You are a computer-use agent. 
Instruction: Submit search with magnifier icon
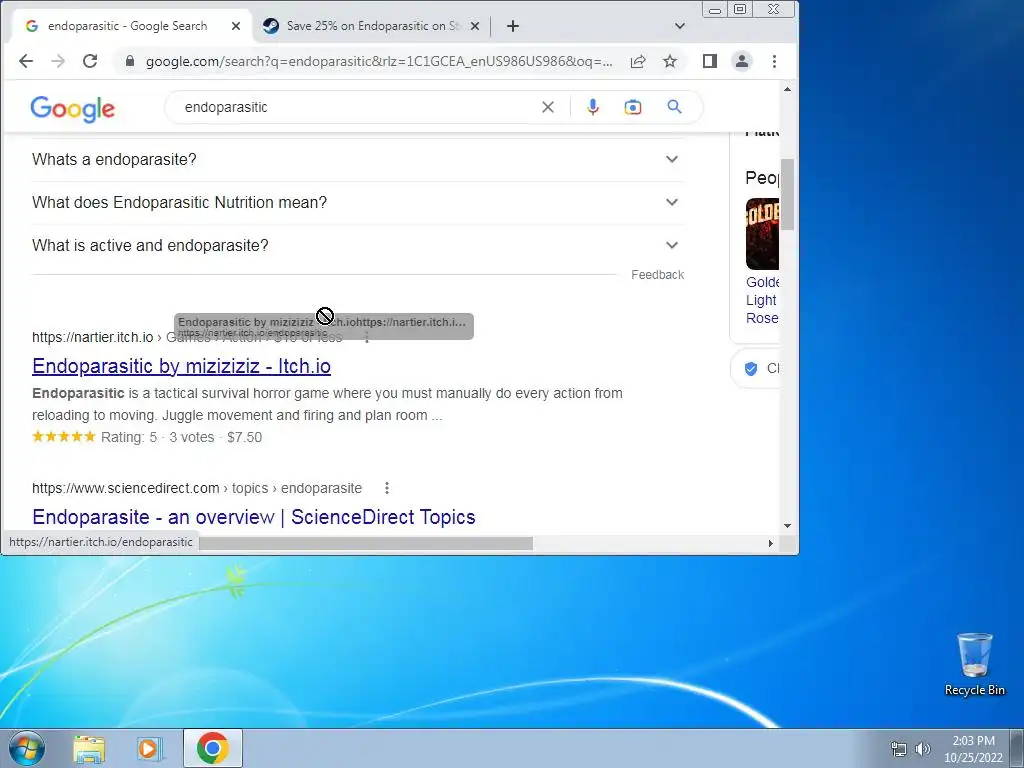pyautogui.click(x=675, y=107)
